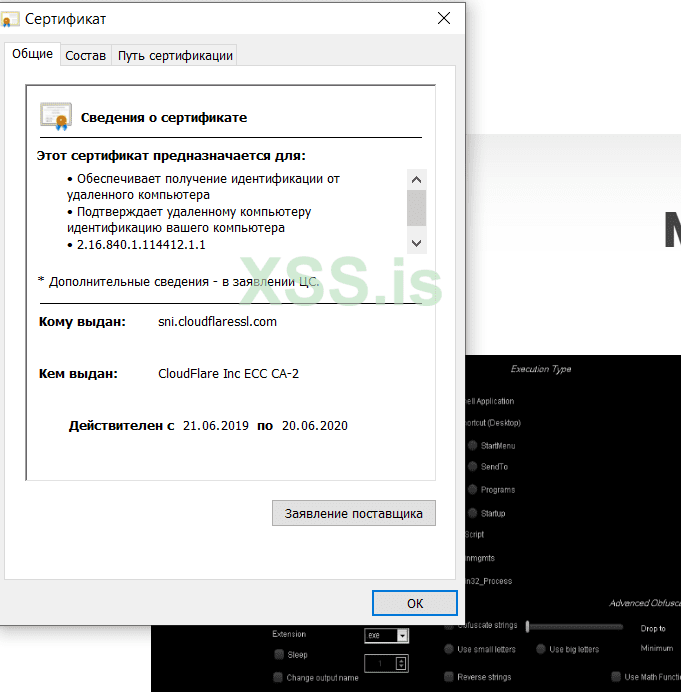681x692 pixels.
Task: Click the purposes list scrollbar thumb
Action: click(x=416, y=208)
